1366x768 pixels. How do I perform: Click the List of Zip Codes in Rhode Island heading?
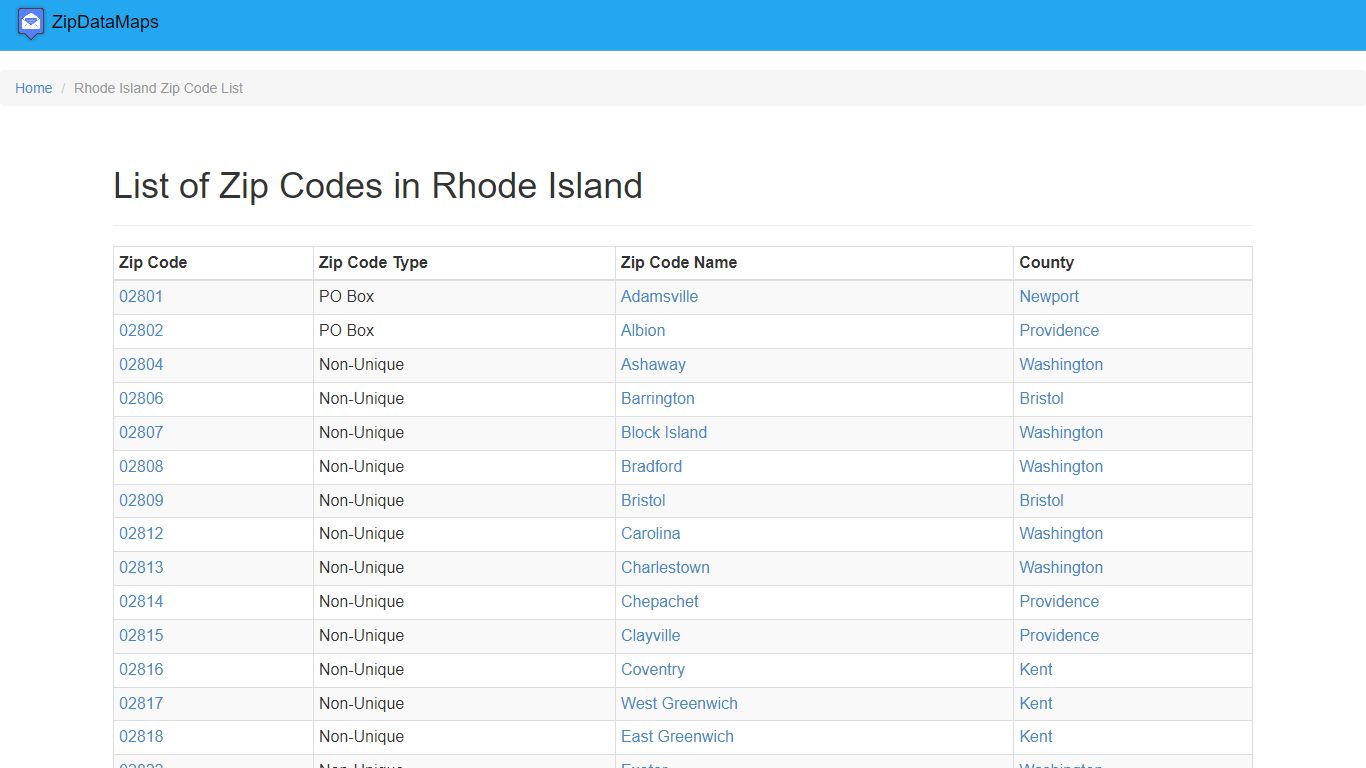[x=378, y=186]
